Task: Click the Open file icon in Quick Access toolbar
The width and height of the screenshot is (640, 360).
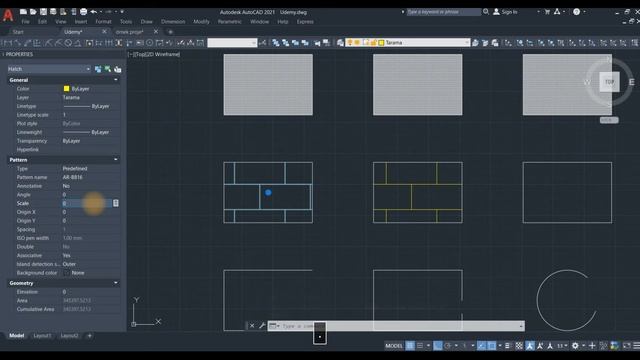Action: 33,12
